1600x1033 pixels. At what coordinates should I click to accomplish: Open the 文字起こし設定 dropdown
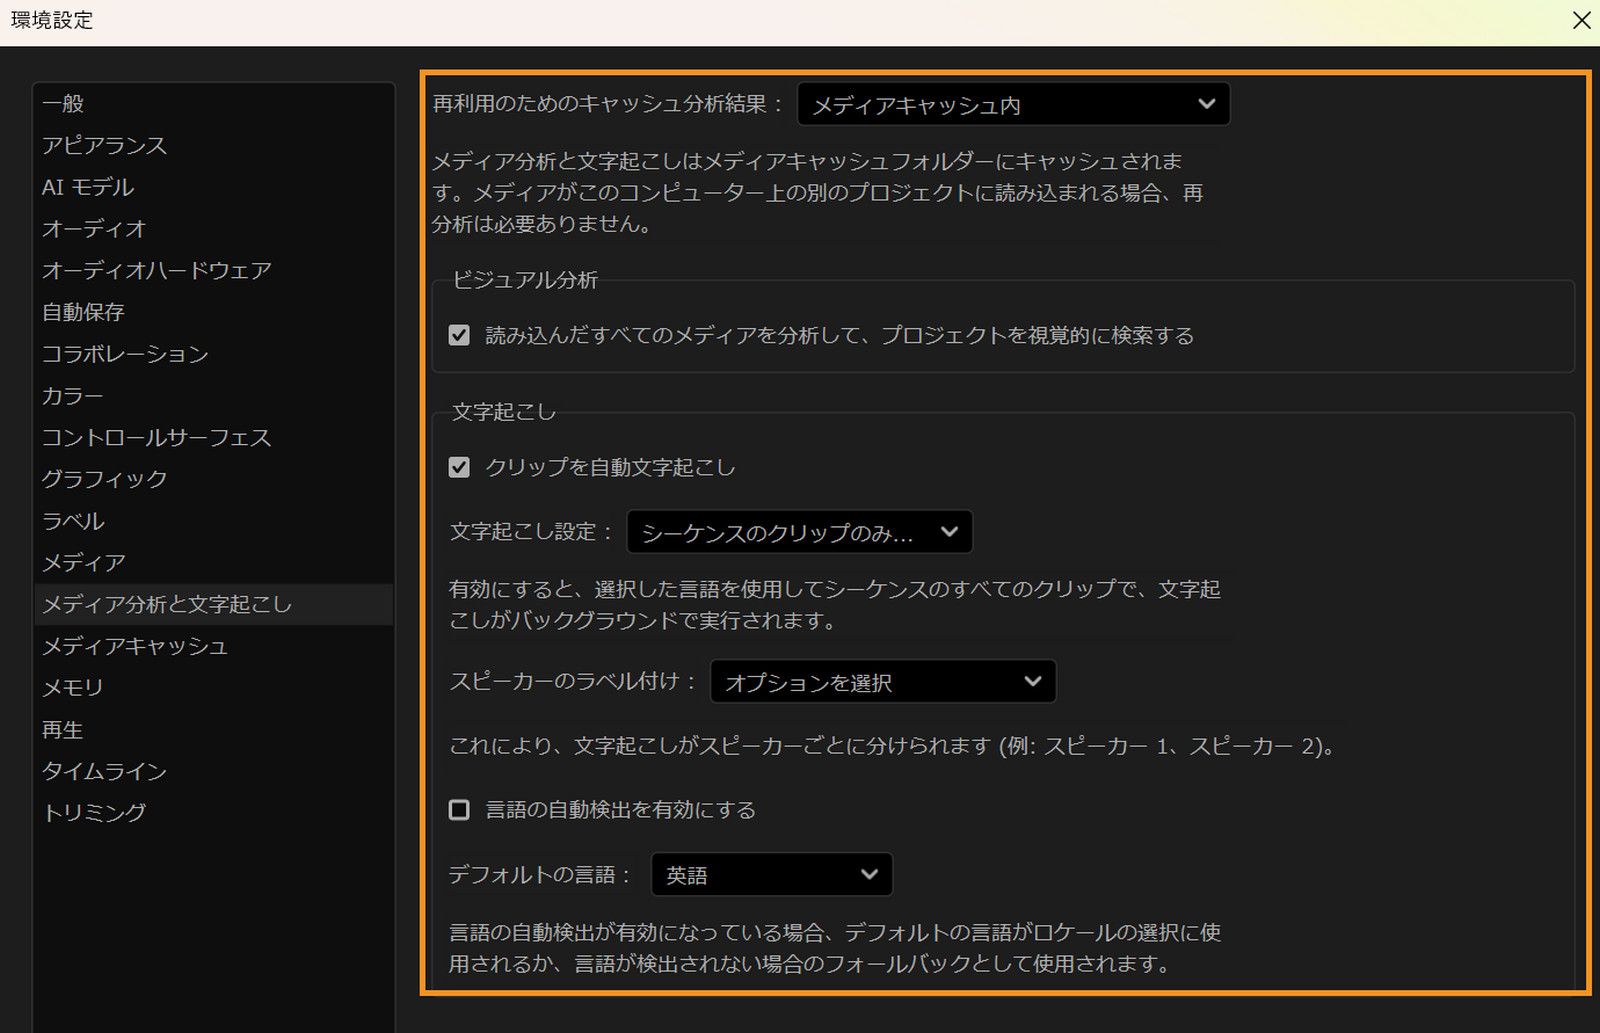(x=798, y=531)
